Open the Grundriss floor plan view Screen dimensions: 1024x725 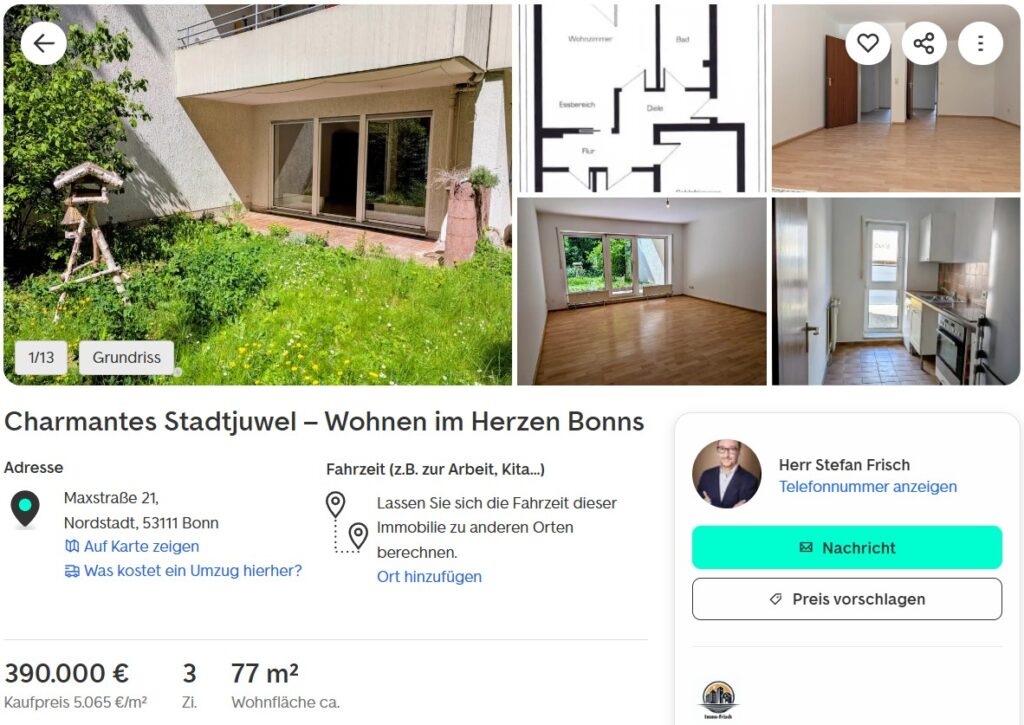(127, 357)
